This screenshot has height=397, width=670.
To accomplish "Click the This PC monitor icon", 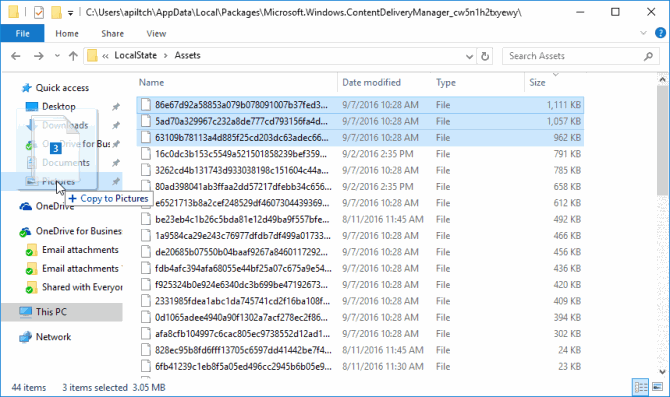I will (25, 312).
